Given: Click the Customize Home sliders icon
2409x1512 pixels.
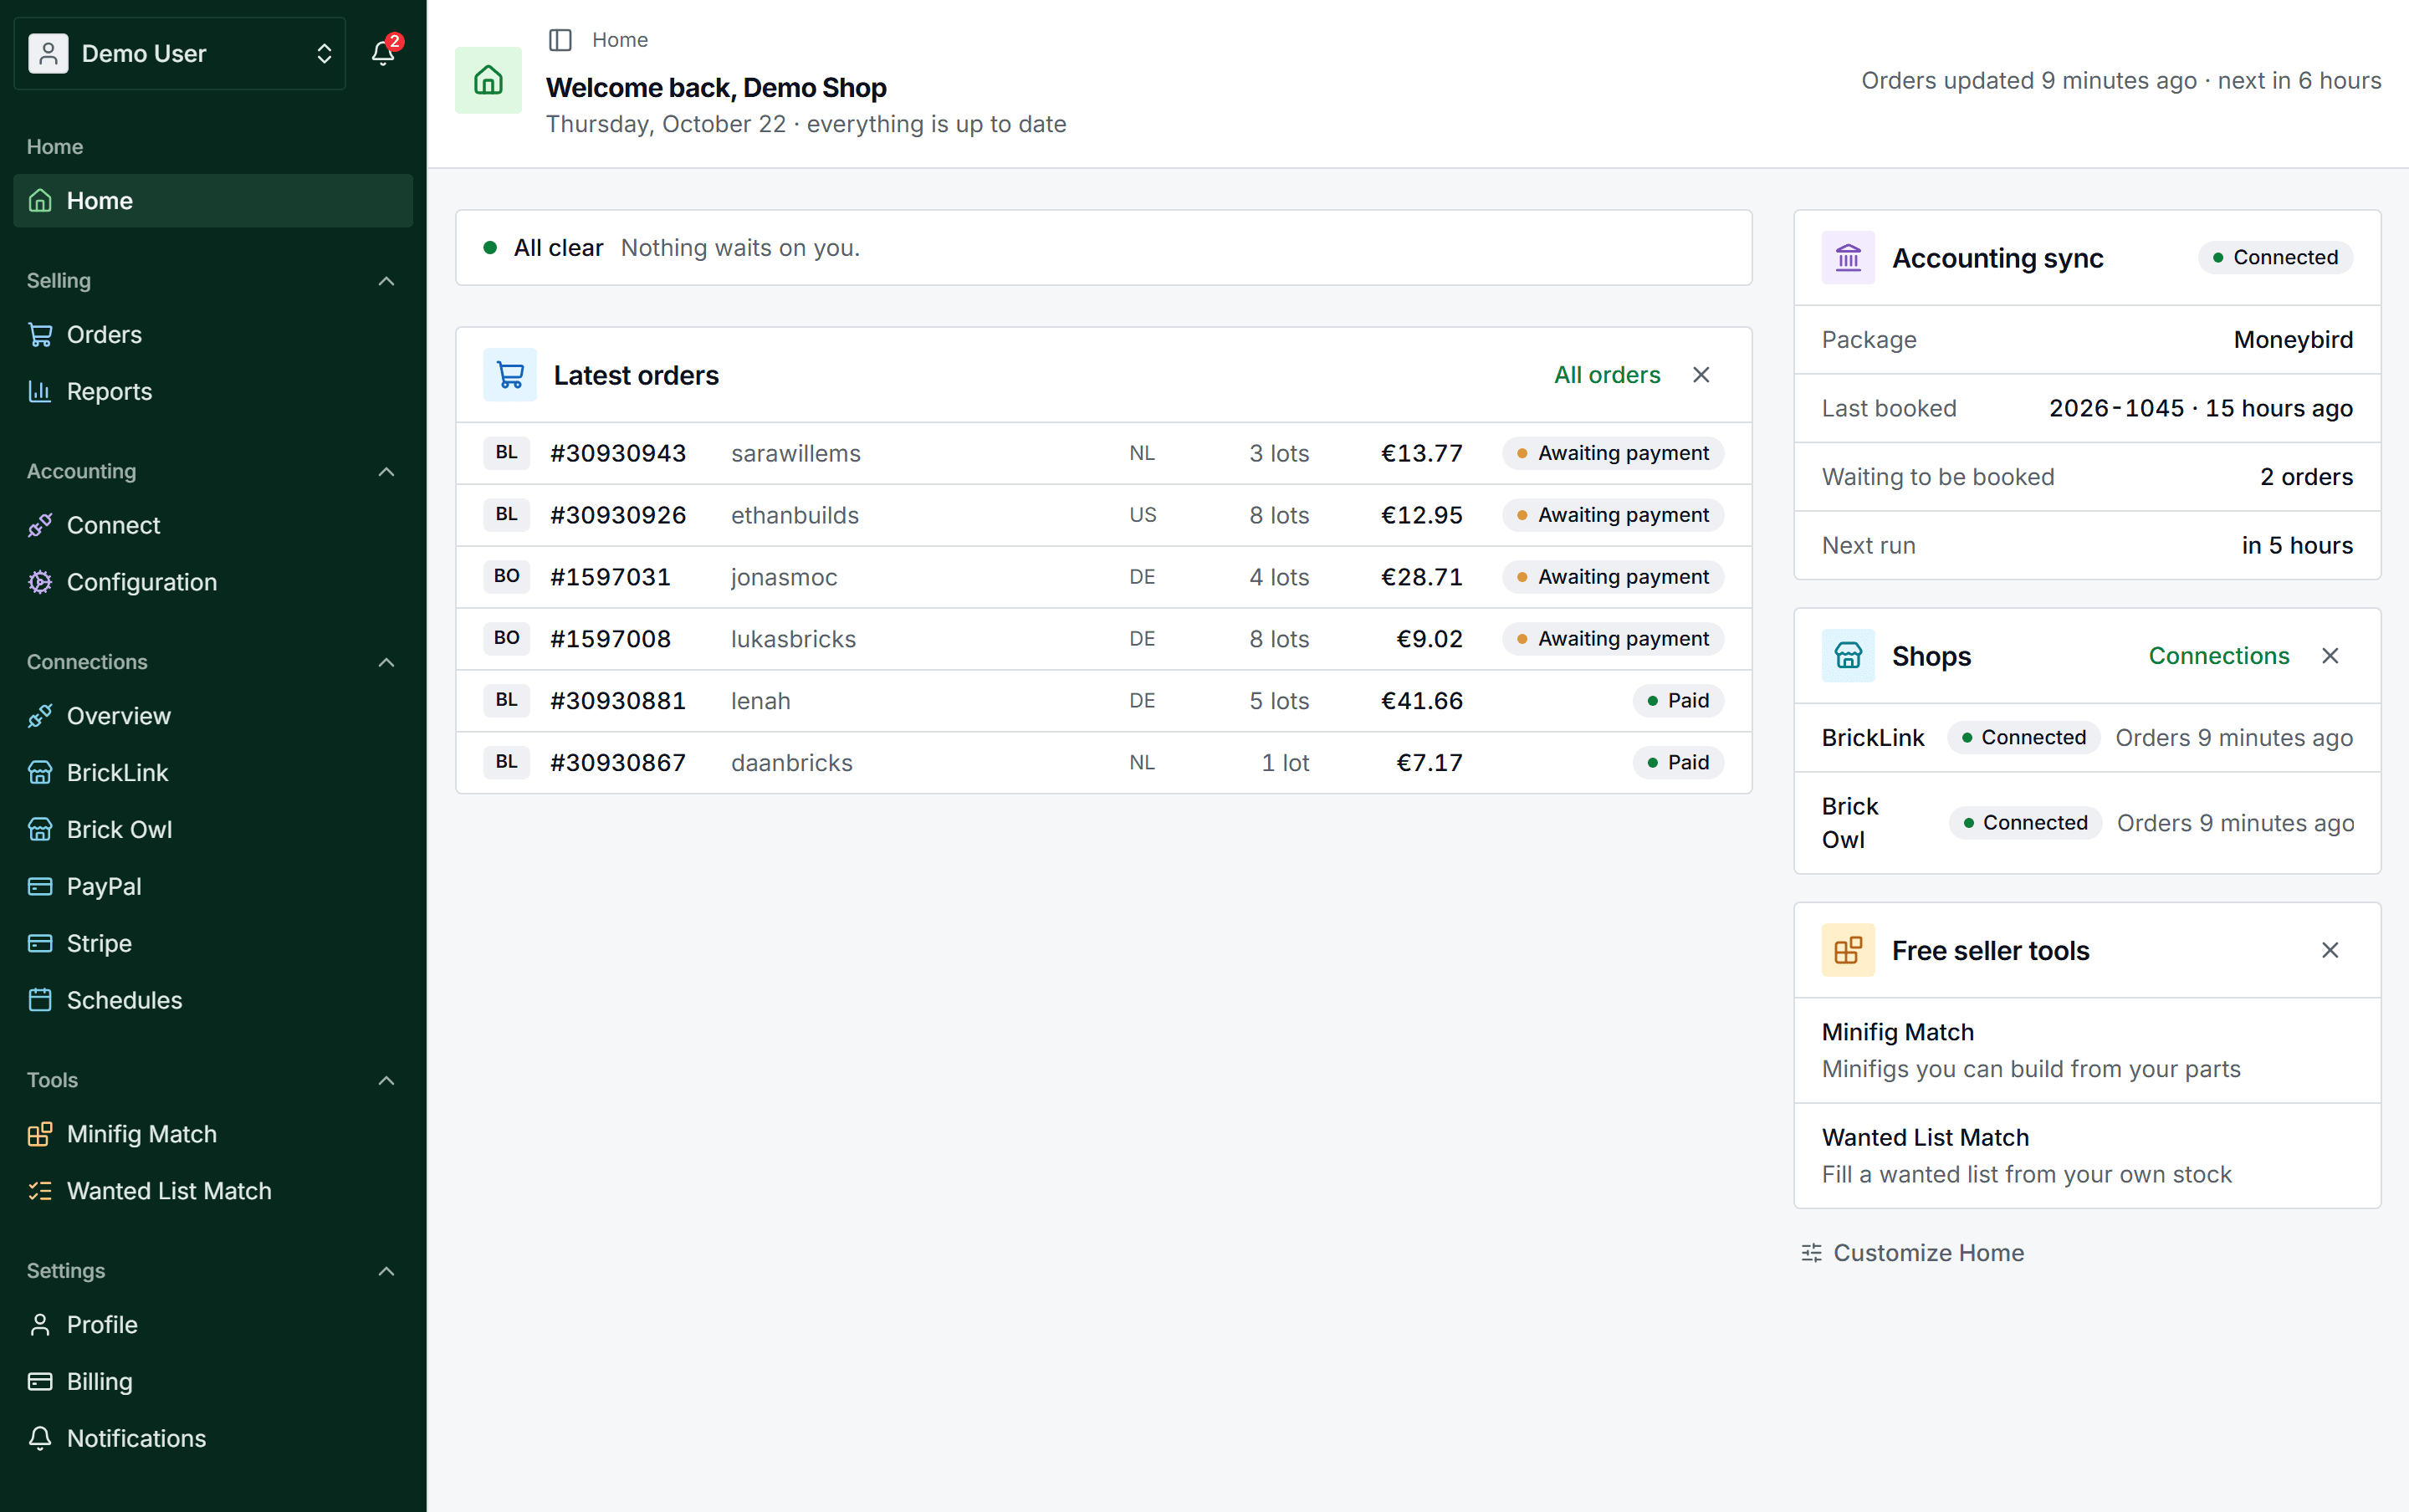Looking at the screenshot, I should point(1811,1253).
